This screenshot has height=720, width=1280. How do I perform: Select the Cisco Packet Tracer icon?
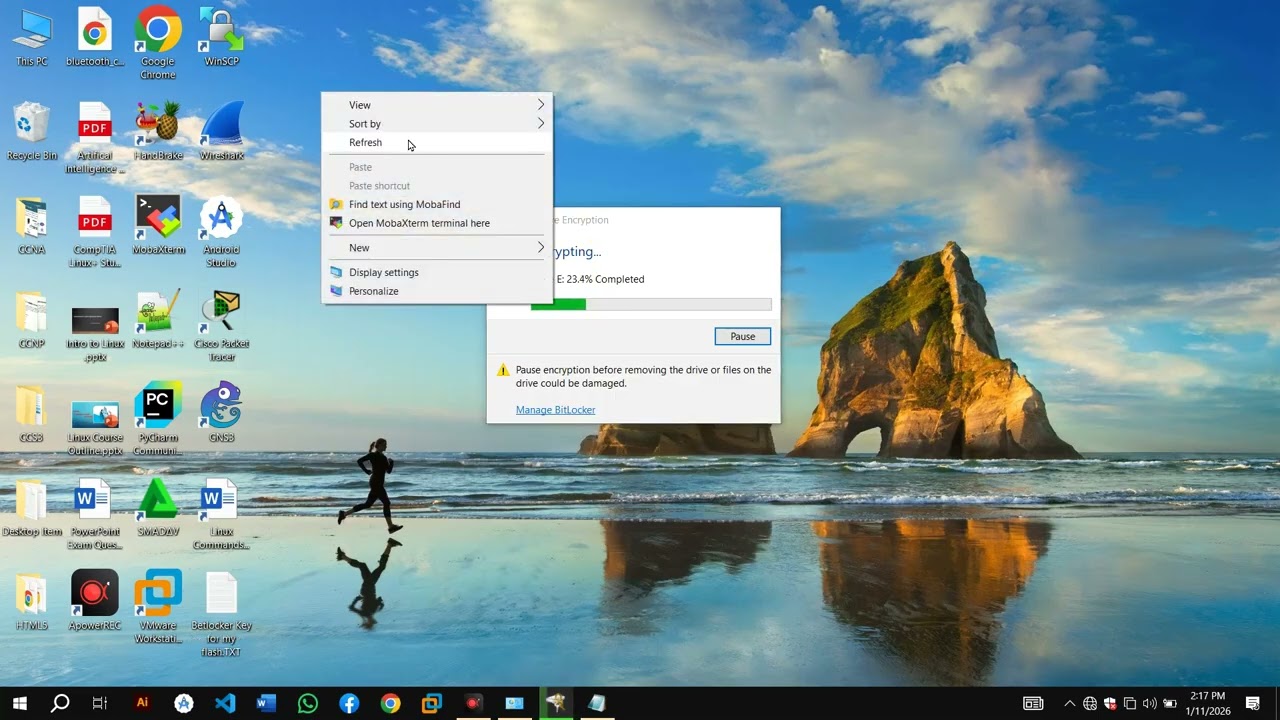221,326
